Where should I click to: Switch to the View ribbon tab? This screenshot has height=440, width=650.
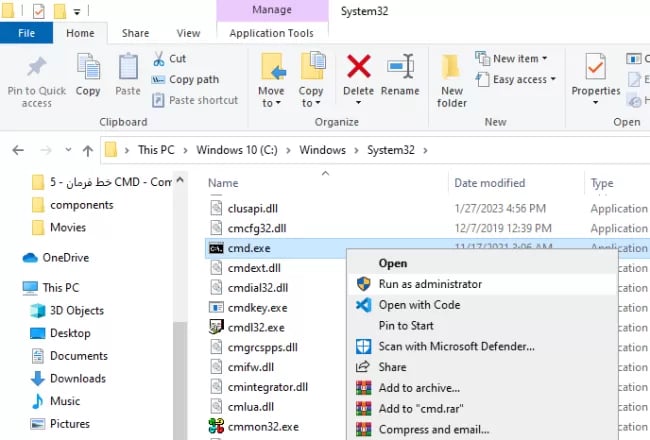[188, 33]
